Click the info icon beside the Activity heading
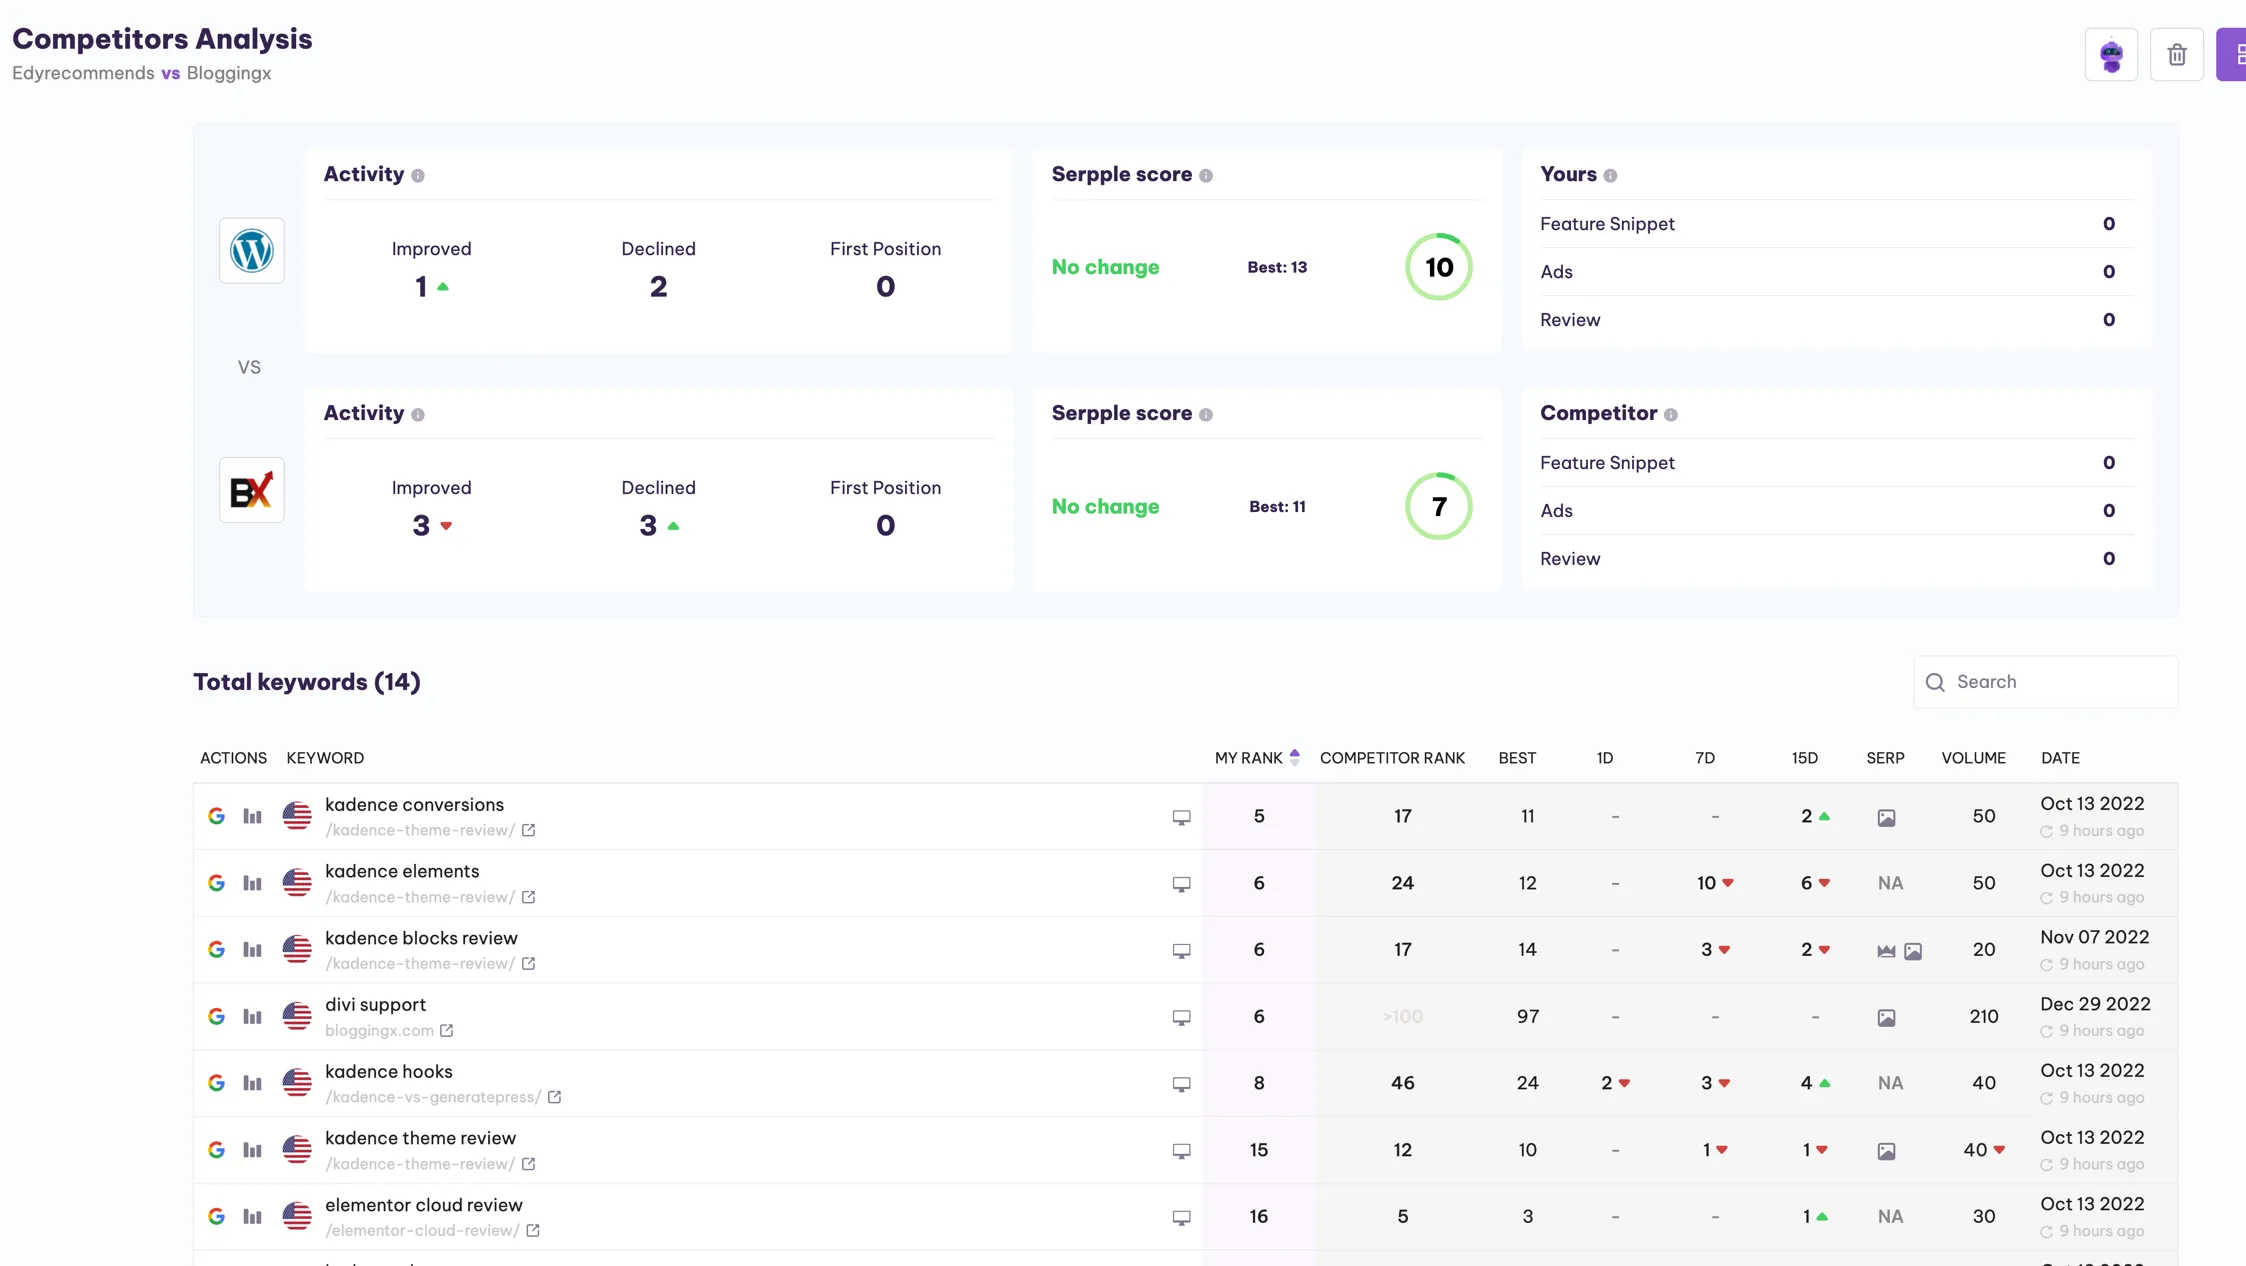The image size is (2246, 1266). pyautogui.click(x=419, y=175)
